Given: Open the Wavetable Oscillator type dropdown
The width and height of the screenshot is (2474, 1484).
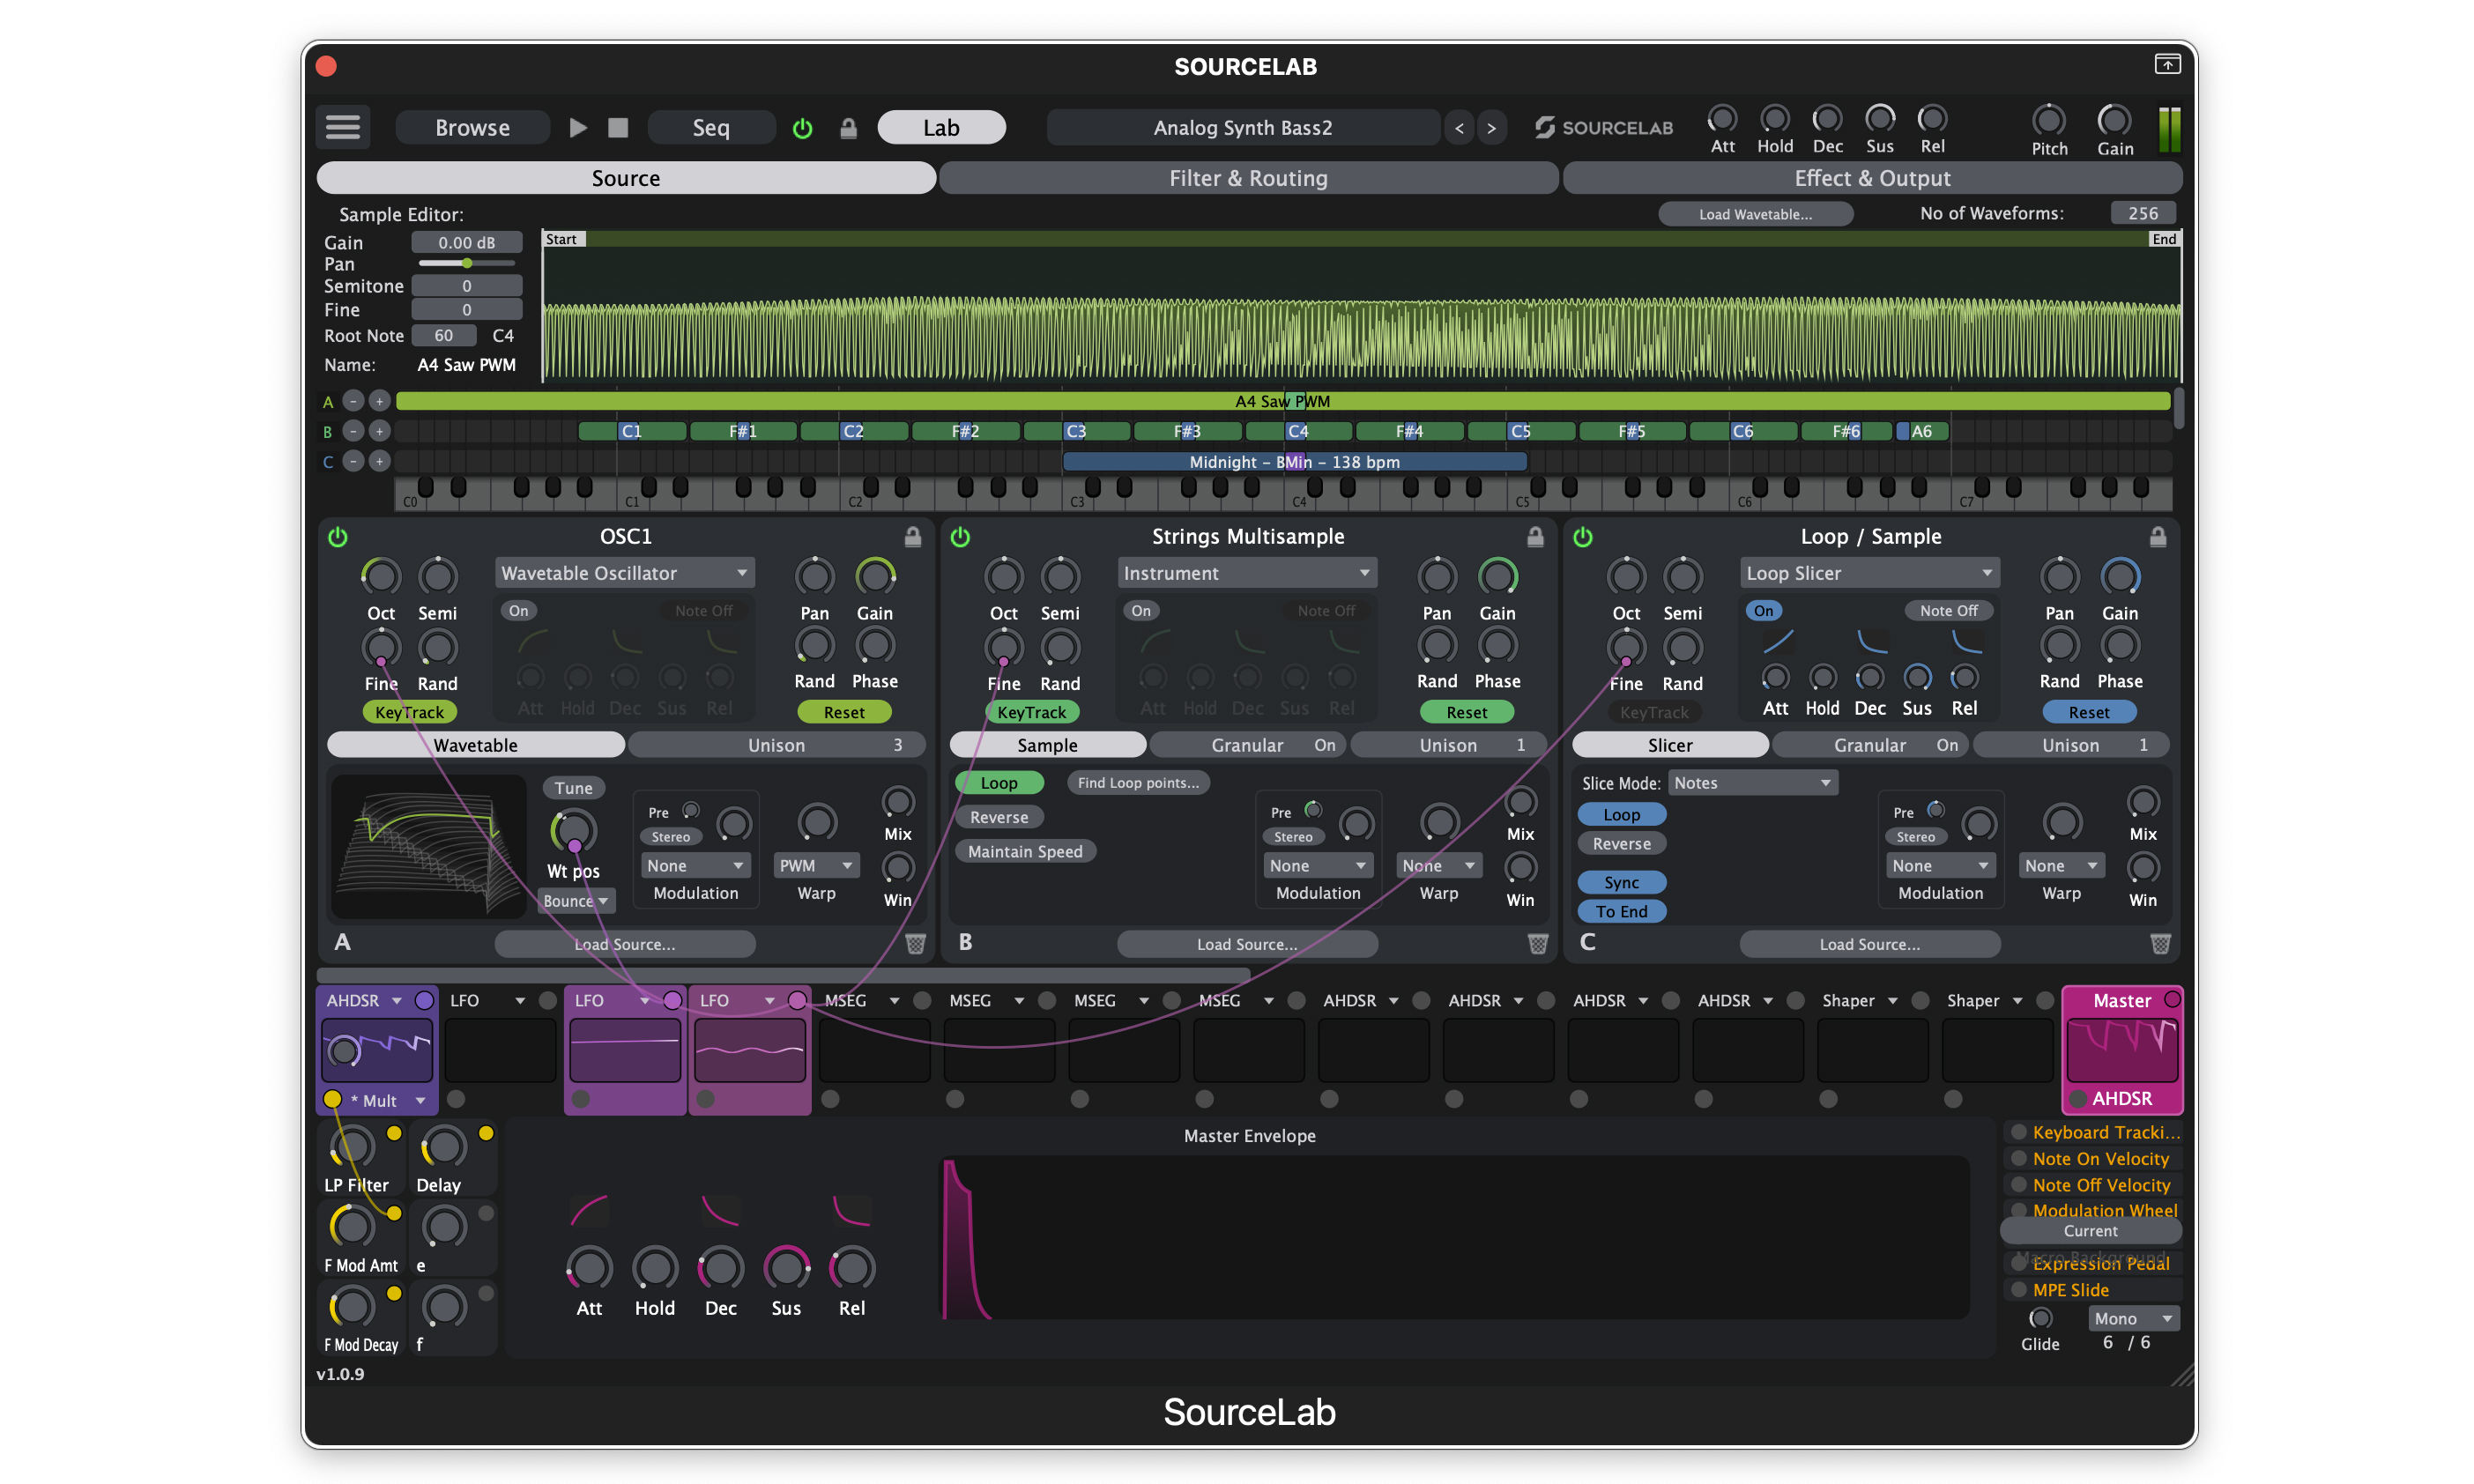Looking at the screenshot, I should coord(624,572).
